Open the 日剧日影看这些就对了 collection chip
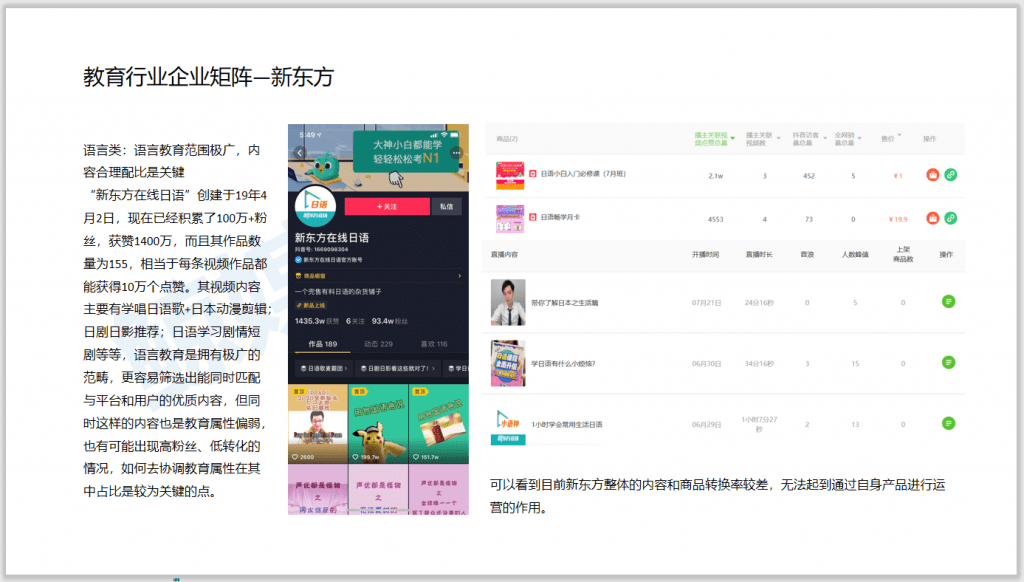Image resolution: width=1024 pixels, height=582 pixels. point(398,368)
